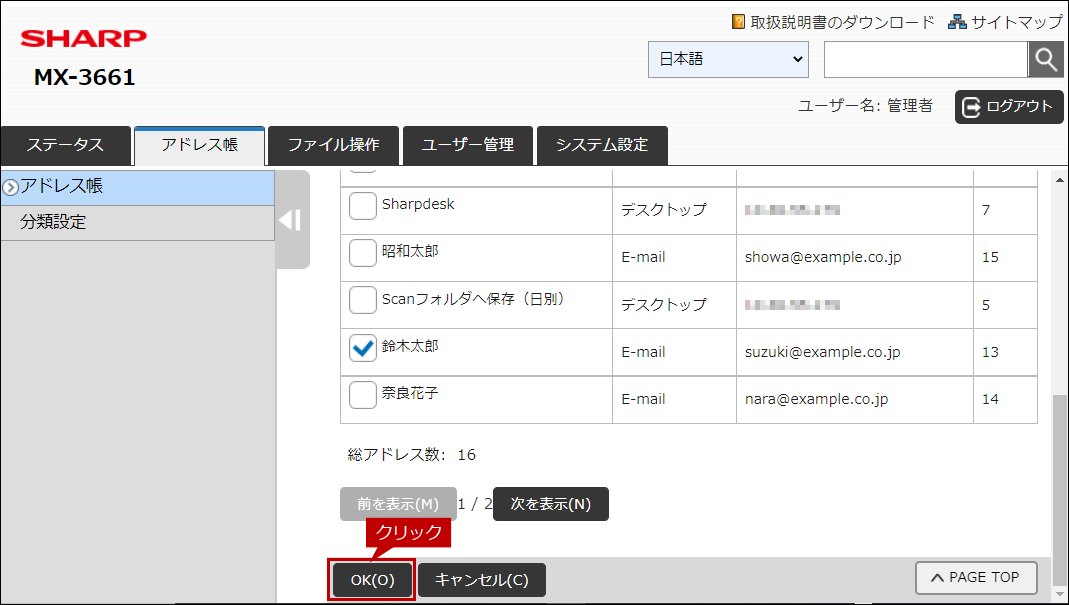The image size is (1069, 605).
Task: Click E-mail in 奈良花子 row
Action: pyautogui.click(x=643, y=399)
